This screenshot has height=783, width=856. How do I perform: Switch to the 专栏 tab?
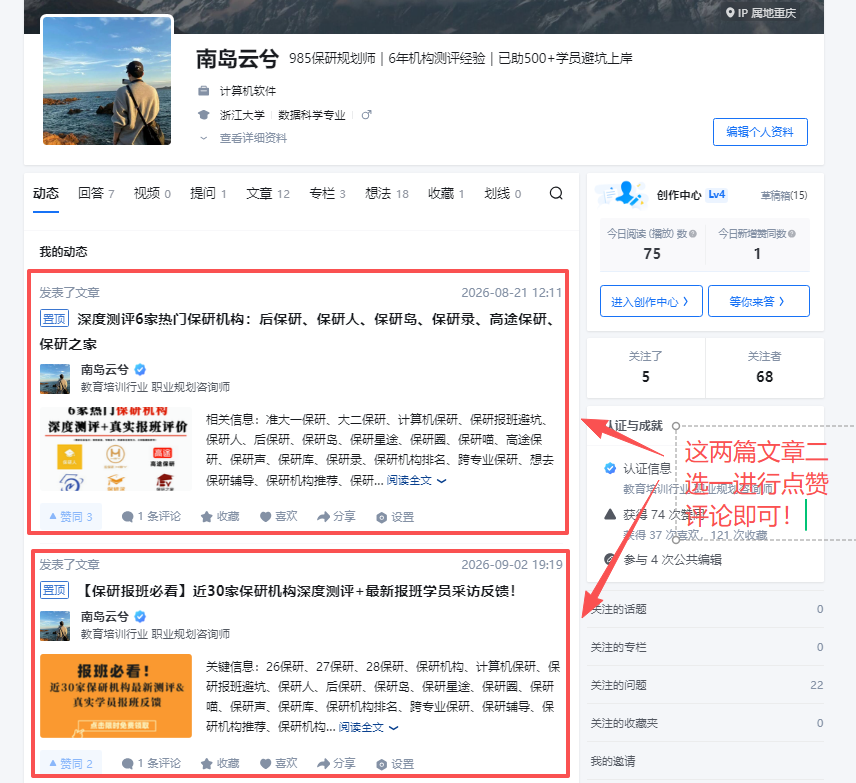pos(327,193)
